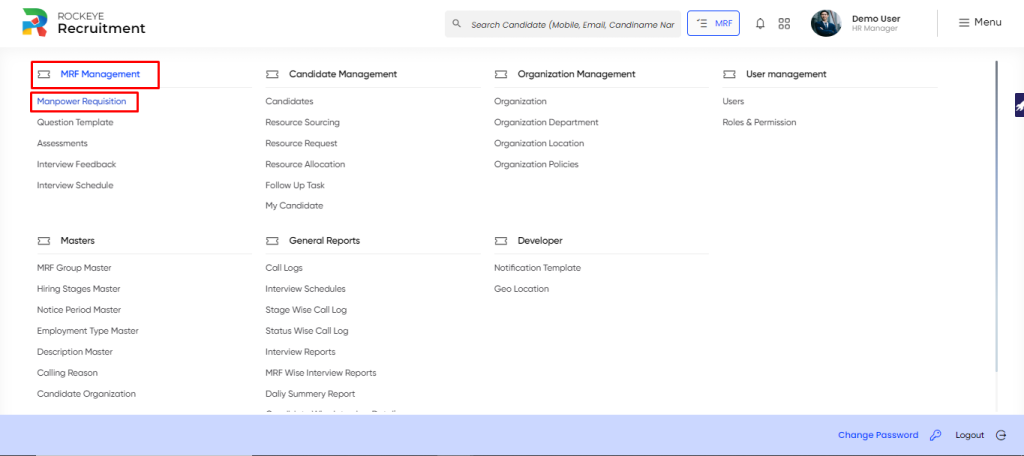The width and height of the screenshot is (1024, 456).
Task: Open Notification Template under Developer
Action: (x=537, y=268)
